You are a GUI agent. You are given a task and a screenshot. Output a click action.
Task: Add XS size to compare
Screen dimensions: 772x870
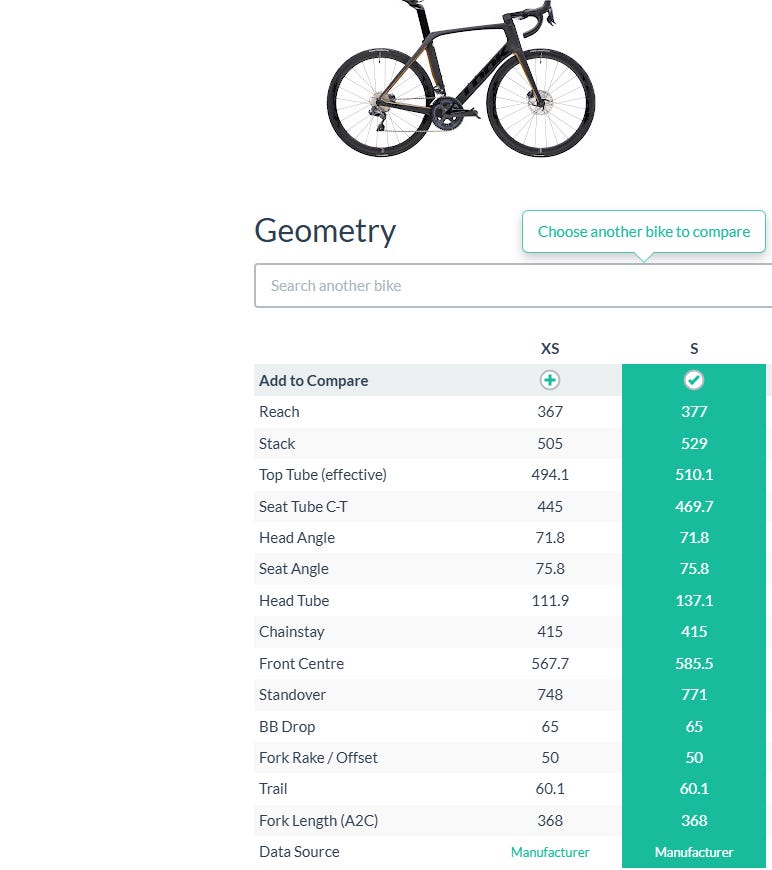[x=549, y=380]
